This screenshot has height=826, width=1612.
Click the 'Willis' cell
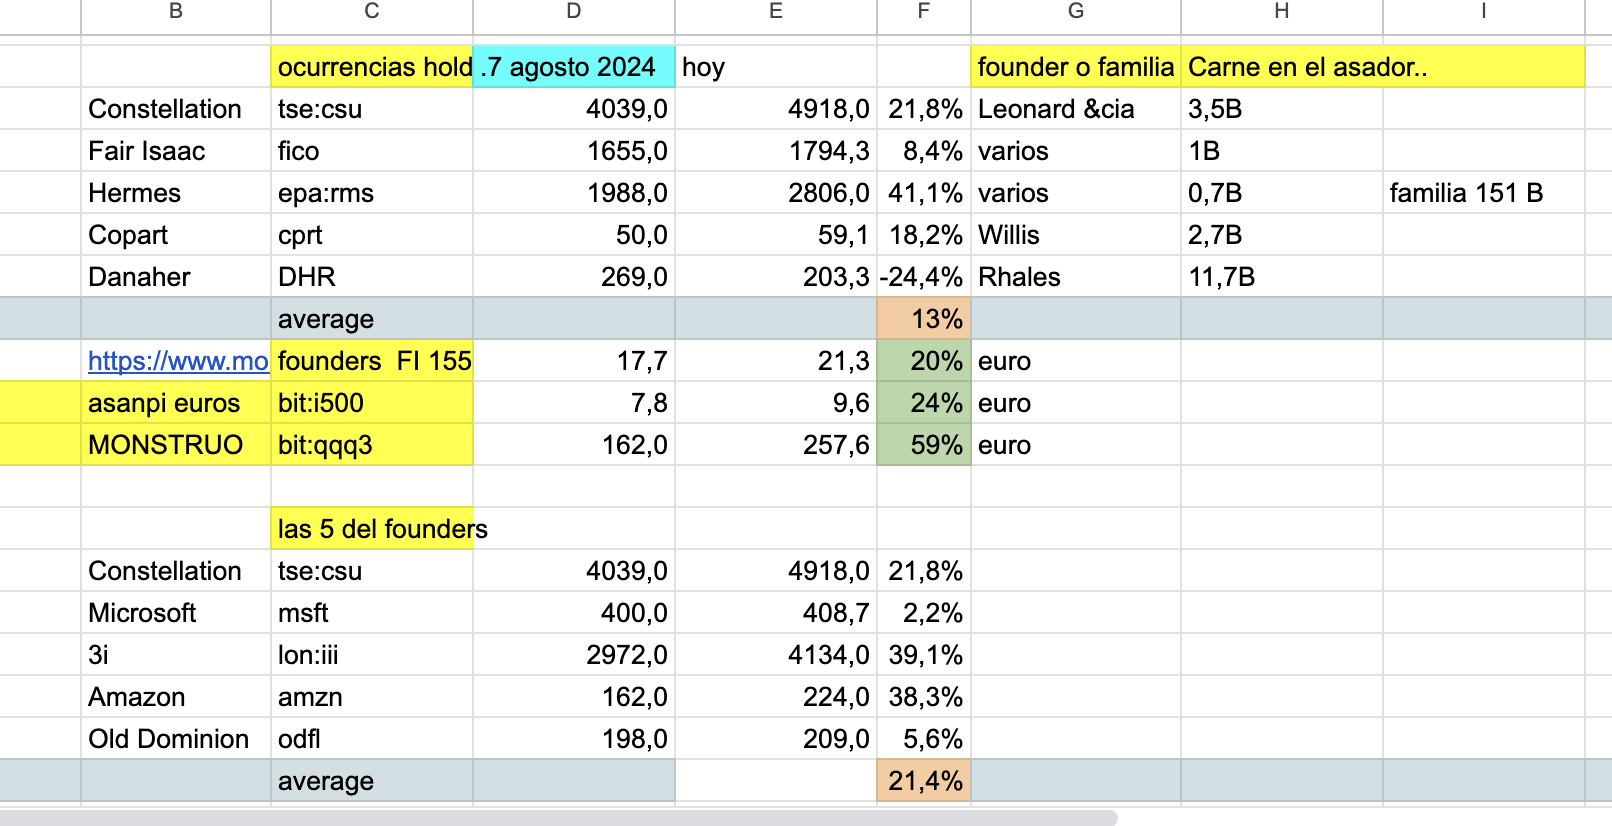pyautogui.click(x=1076, y=235)
